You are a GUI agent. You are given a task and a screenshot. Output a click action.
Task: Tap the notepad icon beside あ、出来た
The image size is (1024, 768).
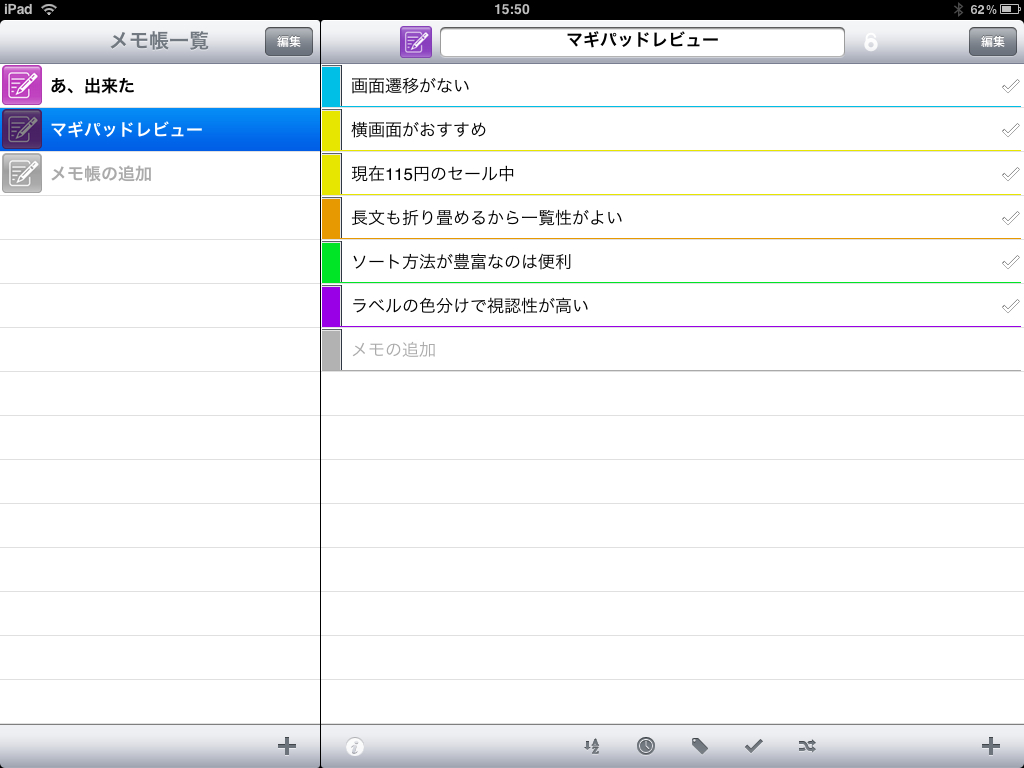22,86
